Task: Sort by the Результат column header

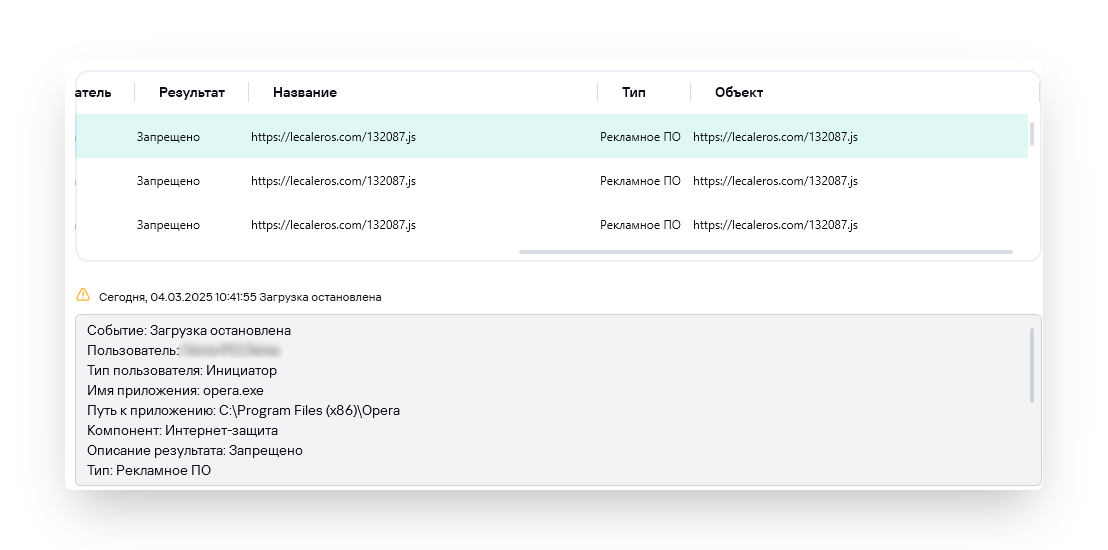Action: [x=191, y=92]
